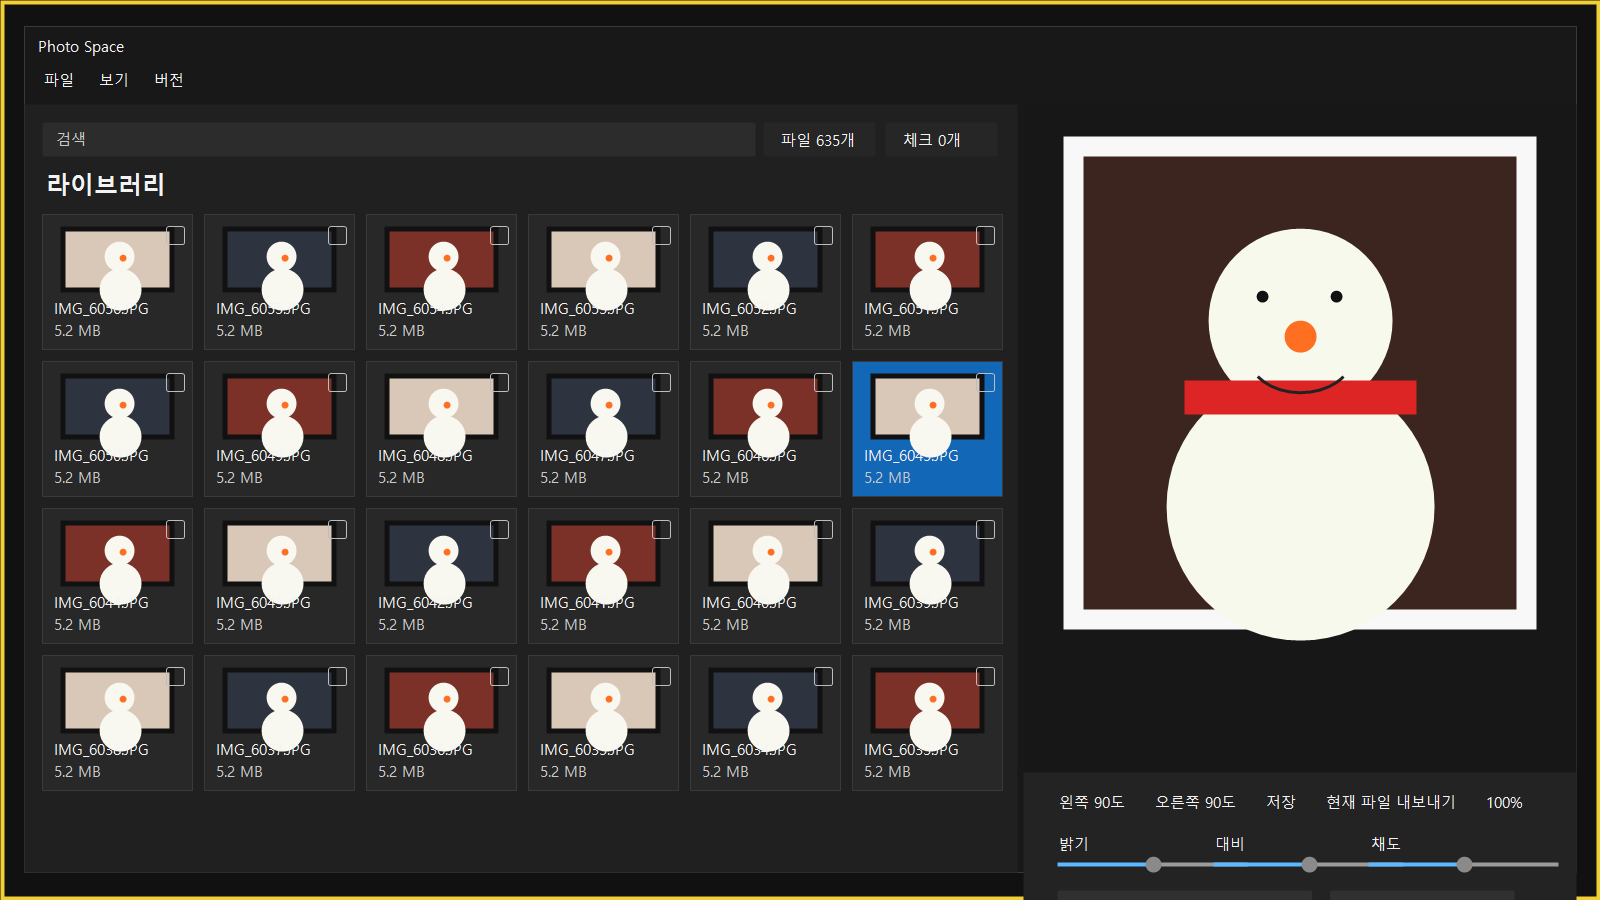Check the box on IMG_6048.JPG

pyautogui.click(x=500, y=383)
